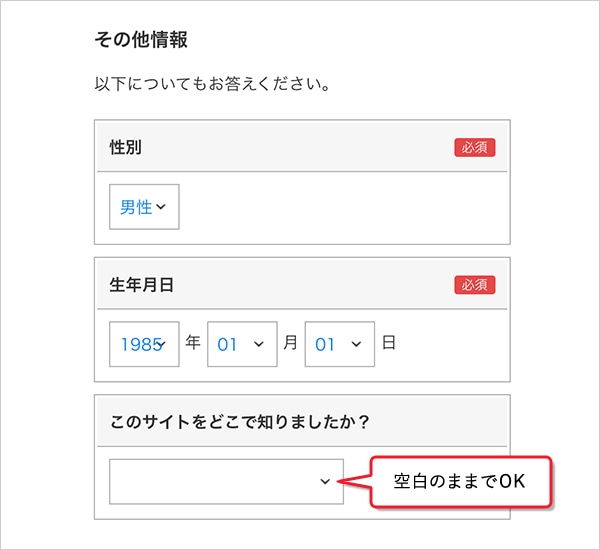Open the birth month dropdown before 月

pos(241,344)
